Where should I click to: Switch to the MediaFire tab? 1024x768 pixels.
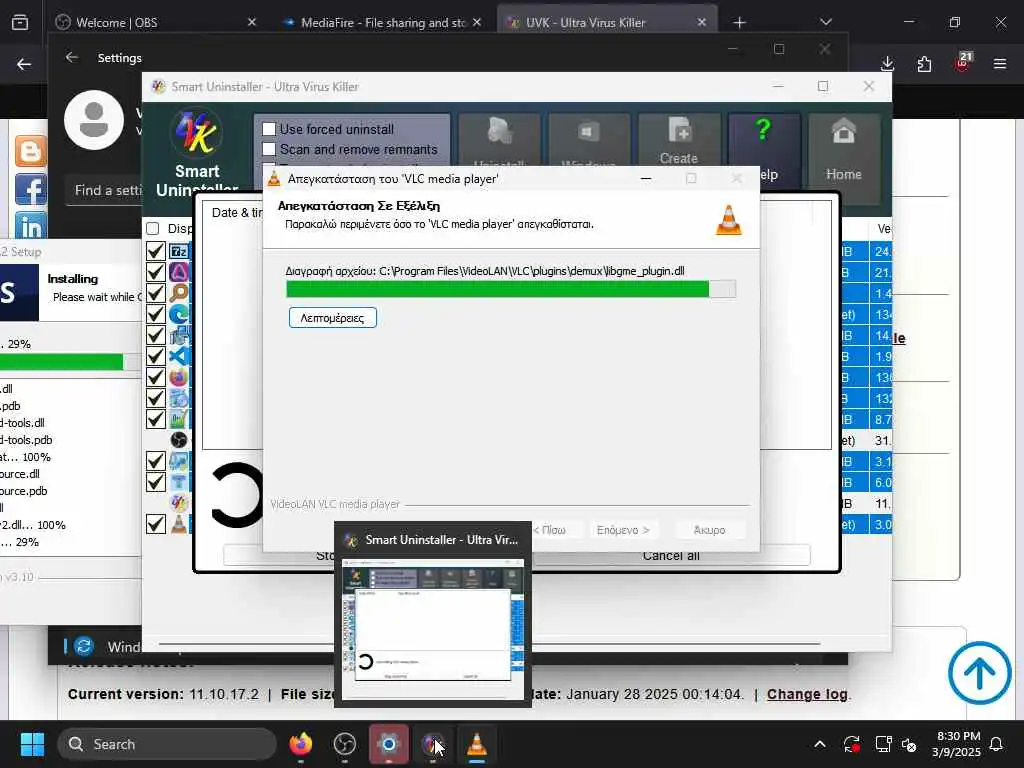point(383,22)
